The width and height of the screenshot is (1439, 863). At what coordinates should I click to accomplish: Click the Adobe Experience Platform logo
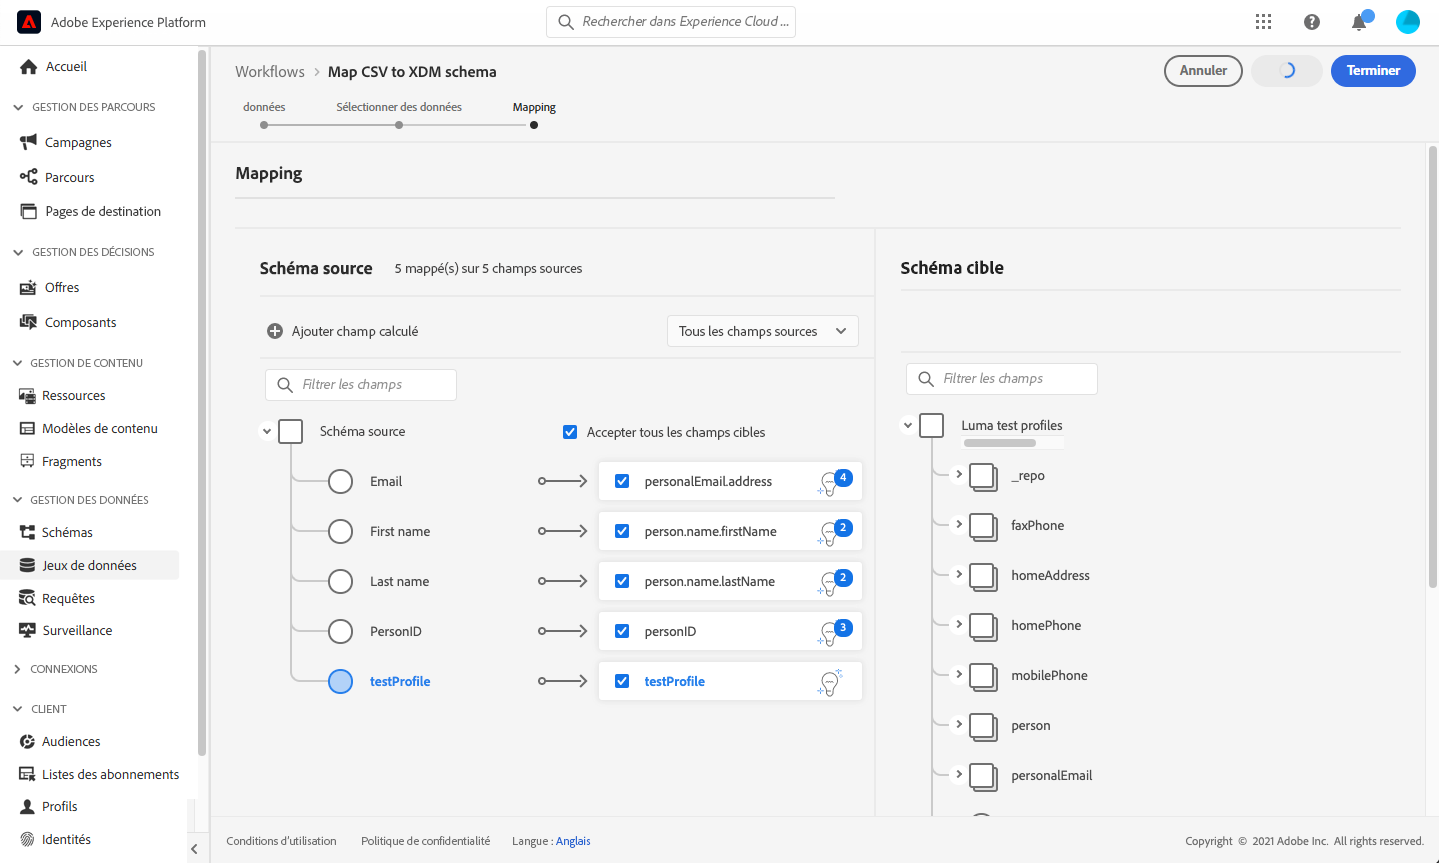click(29, 22)
